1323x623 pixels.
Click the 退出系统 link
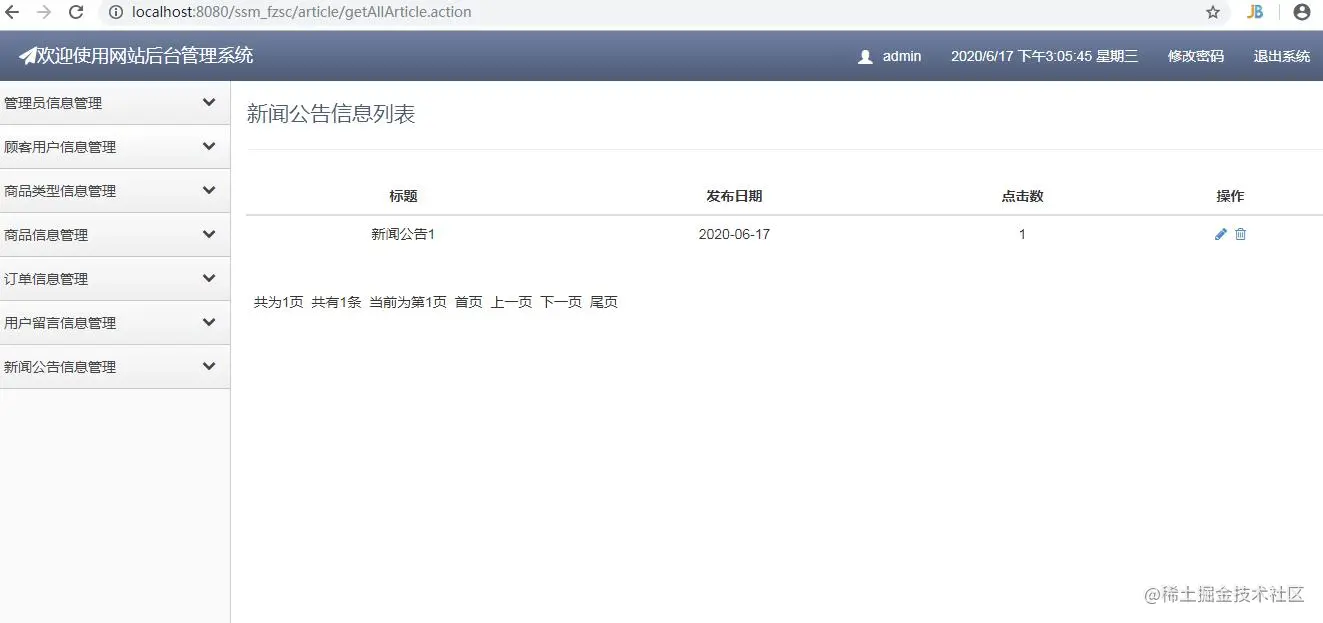point(1282,56)
